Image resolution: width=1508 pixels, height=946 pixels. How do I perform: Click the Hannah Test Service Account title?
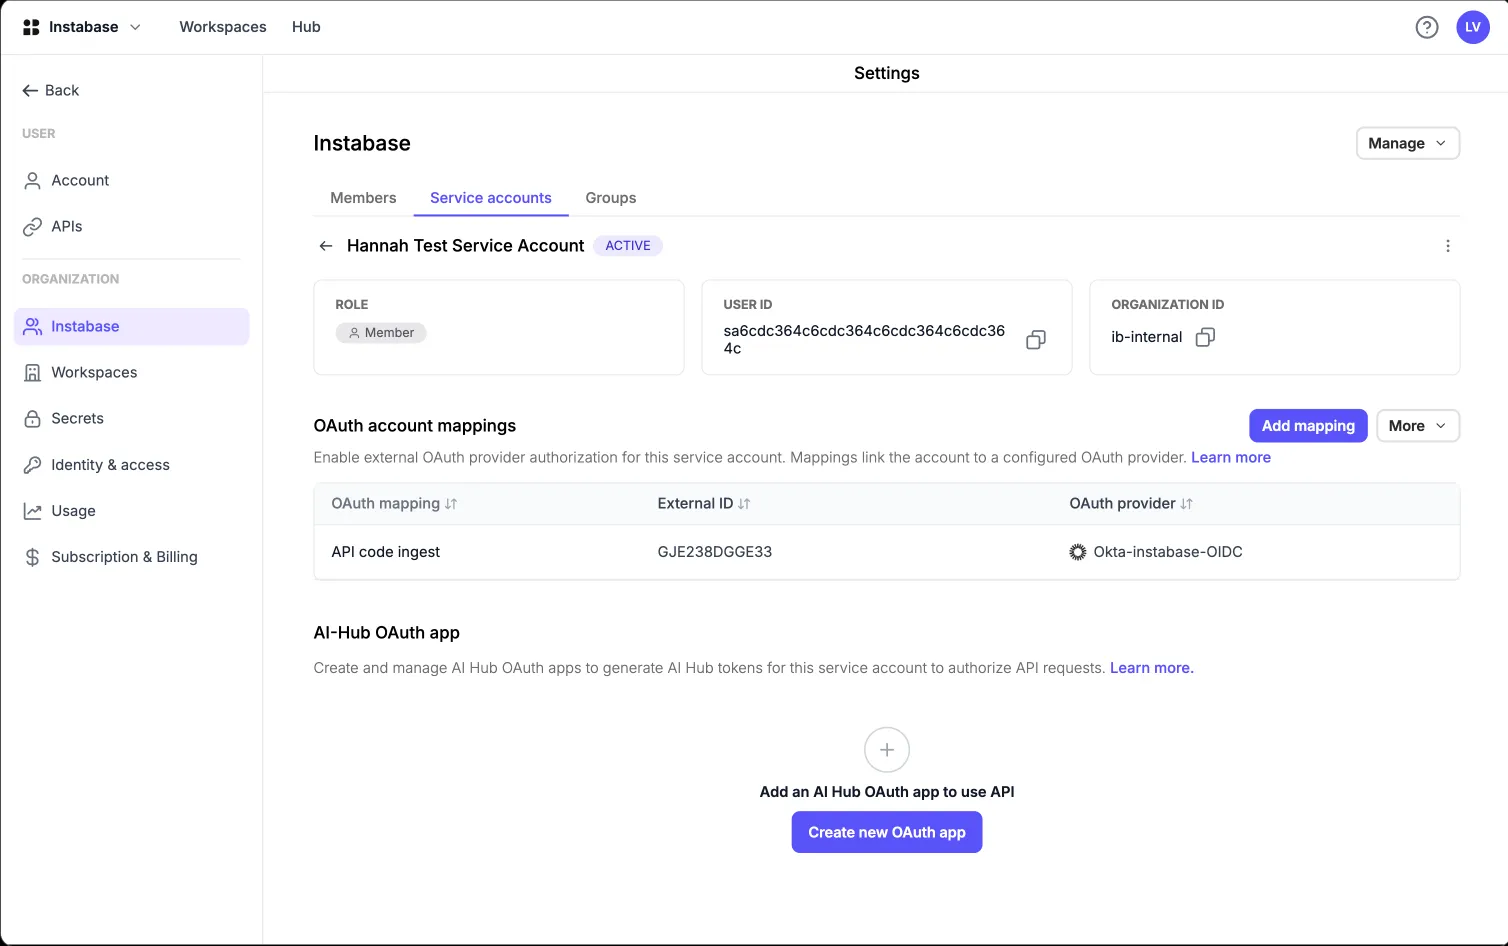tap(465, 246)
